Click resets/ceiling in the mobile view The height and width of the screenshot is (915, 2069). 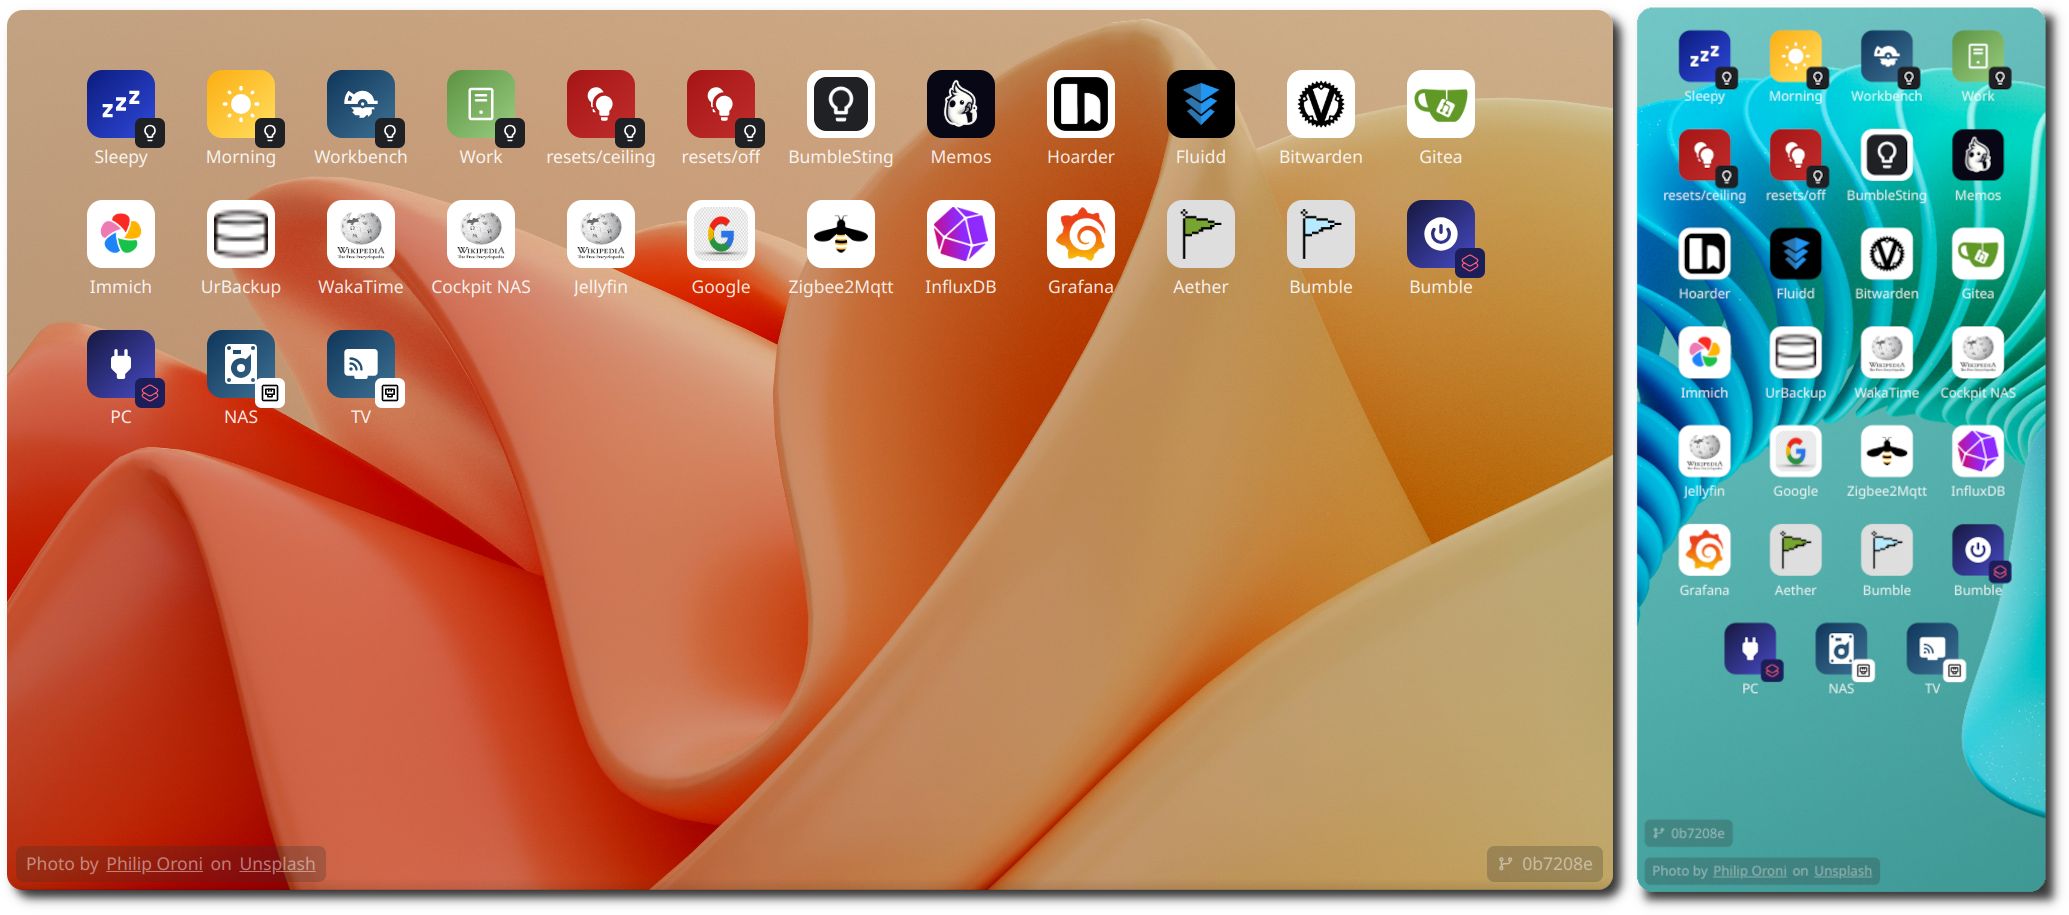click(x=1704, y=155)
